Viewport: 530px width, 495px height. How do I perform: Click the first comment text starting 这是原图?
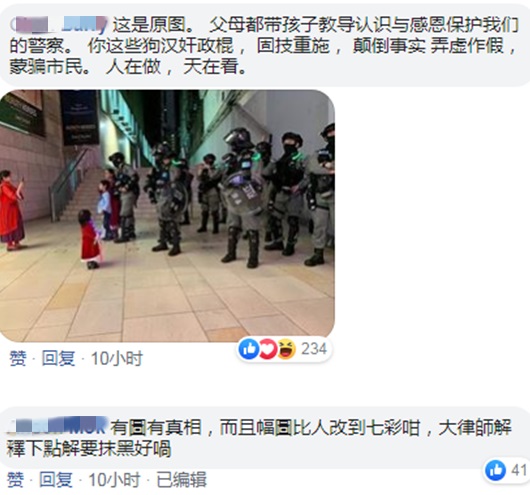(x=264, y=45)
